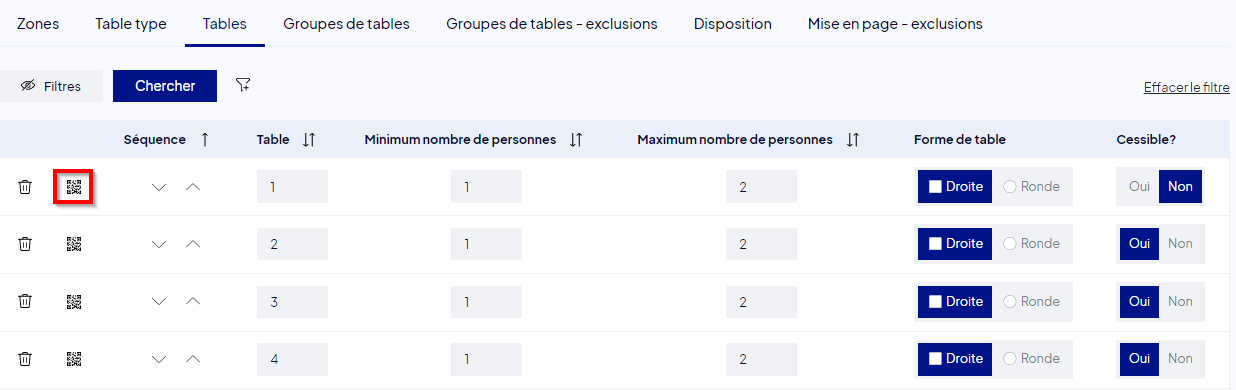
Task: Switch to Groupes de tables tab
Action: click(x=346, y=23)
